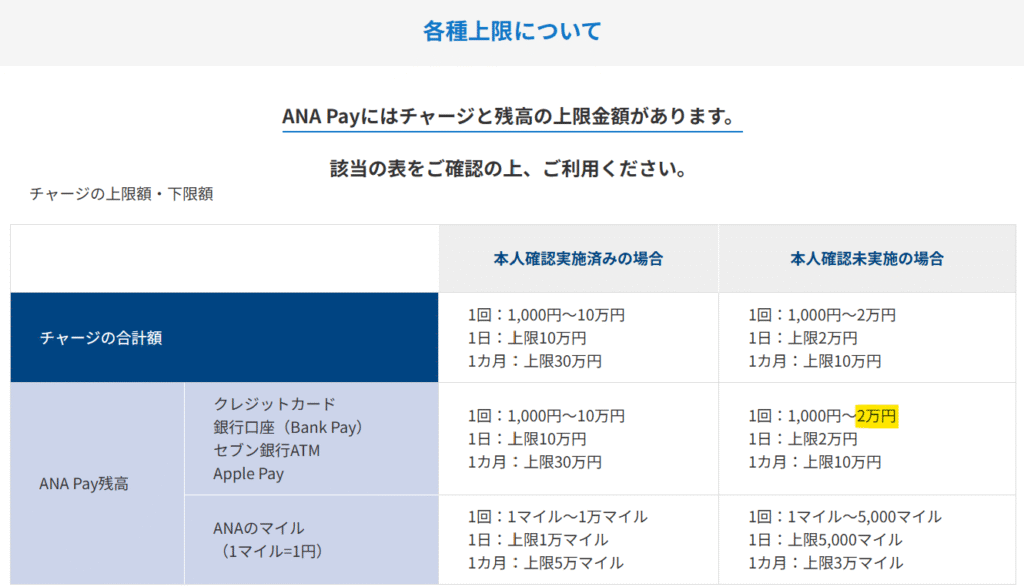Click "1カ月：上限10万円" in the クレジットカード row
1024x587 pixels.
(x=814, y=462)
